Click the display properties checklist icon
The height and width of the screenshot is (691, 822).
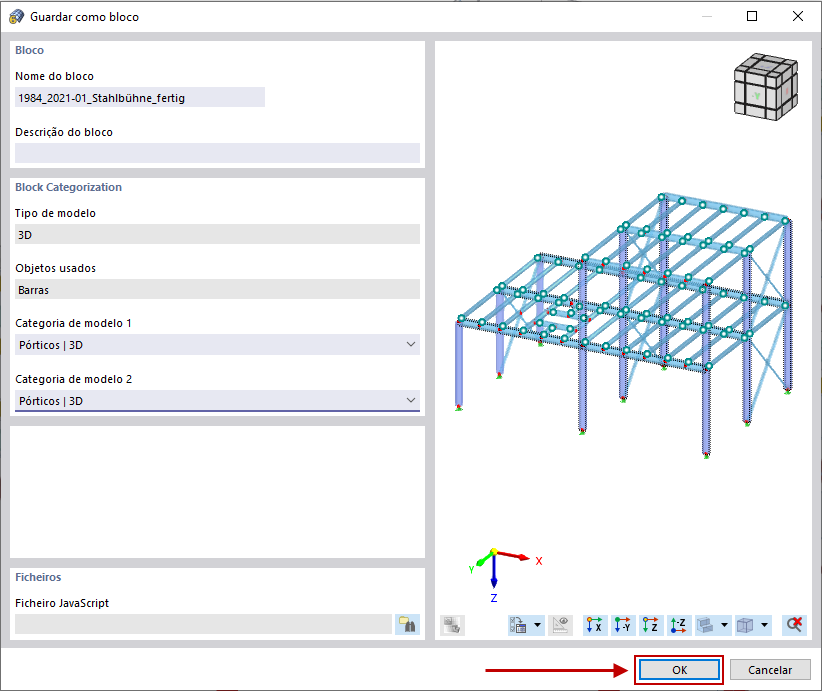tap(518, 625)
